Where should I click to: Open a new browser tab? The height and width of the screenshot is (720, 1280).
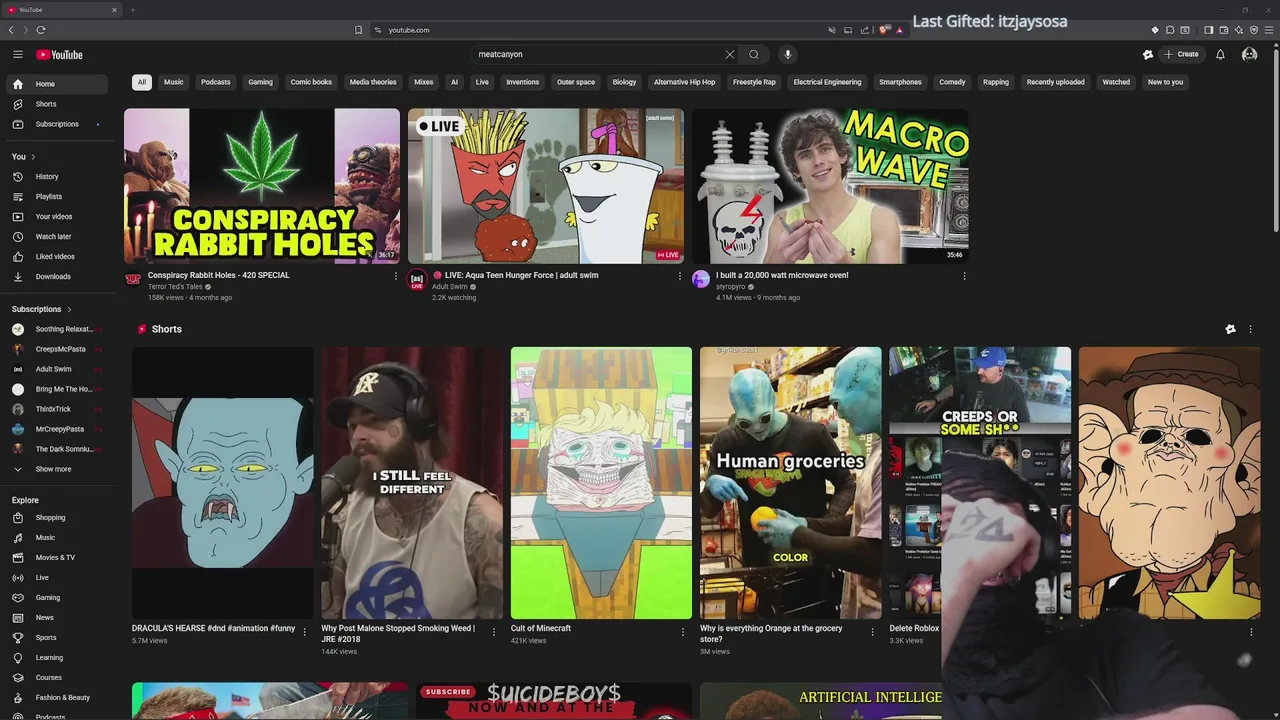(132, 10)
